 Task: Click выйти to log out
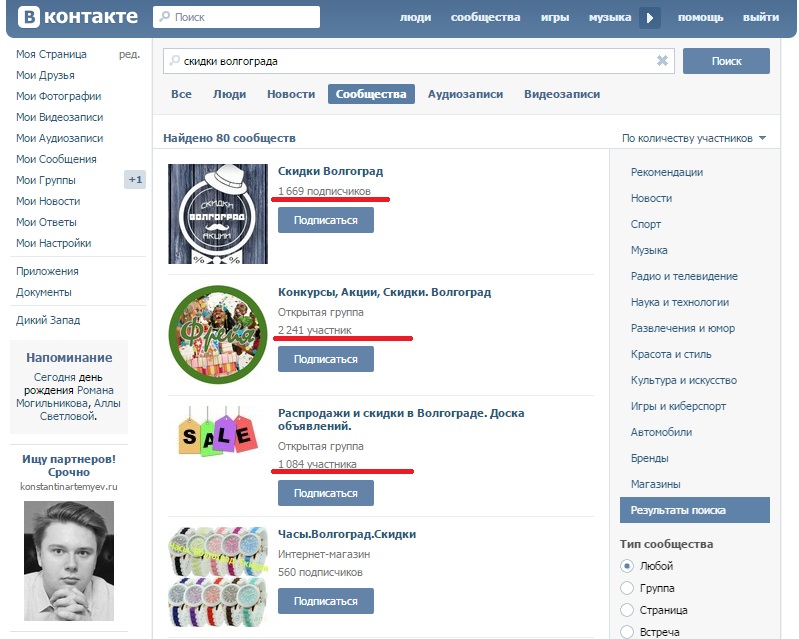(x=761, y=17)
